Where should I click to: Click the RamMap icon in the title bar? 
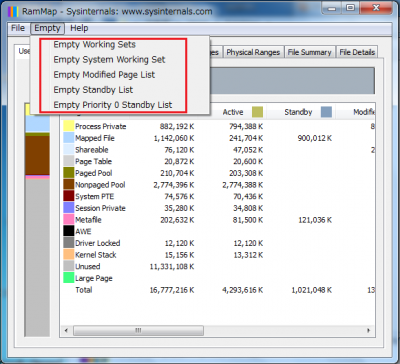[13, 11]
